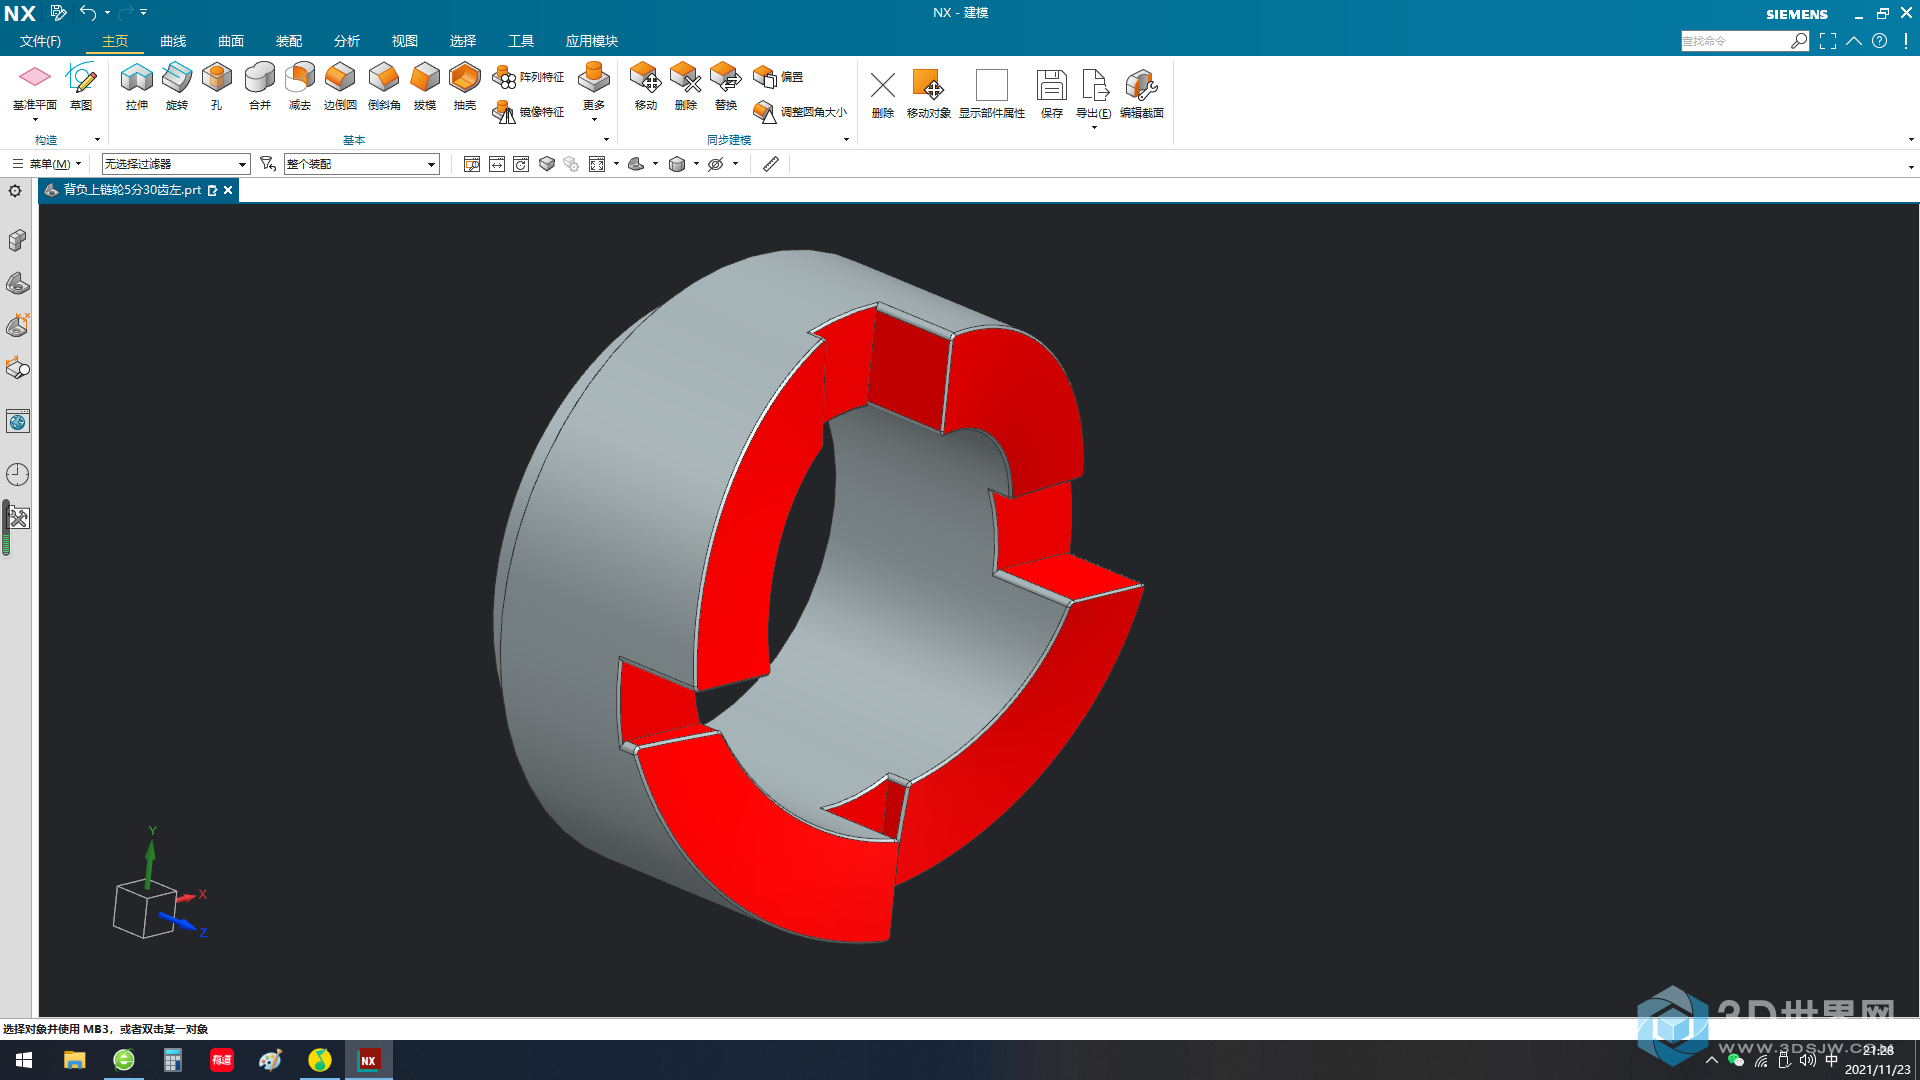Open the 文件(F) menu
Image resolution: width=1920 pixels, height=1080 pixels.
click(x=40, y=41)
